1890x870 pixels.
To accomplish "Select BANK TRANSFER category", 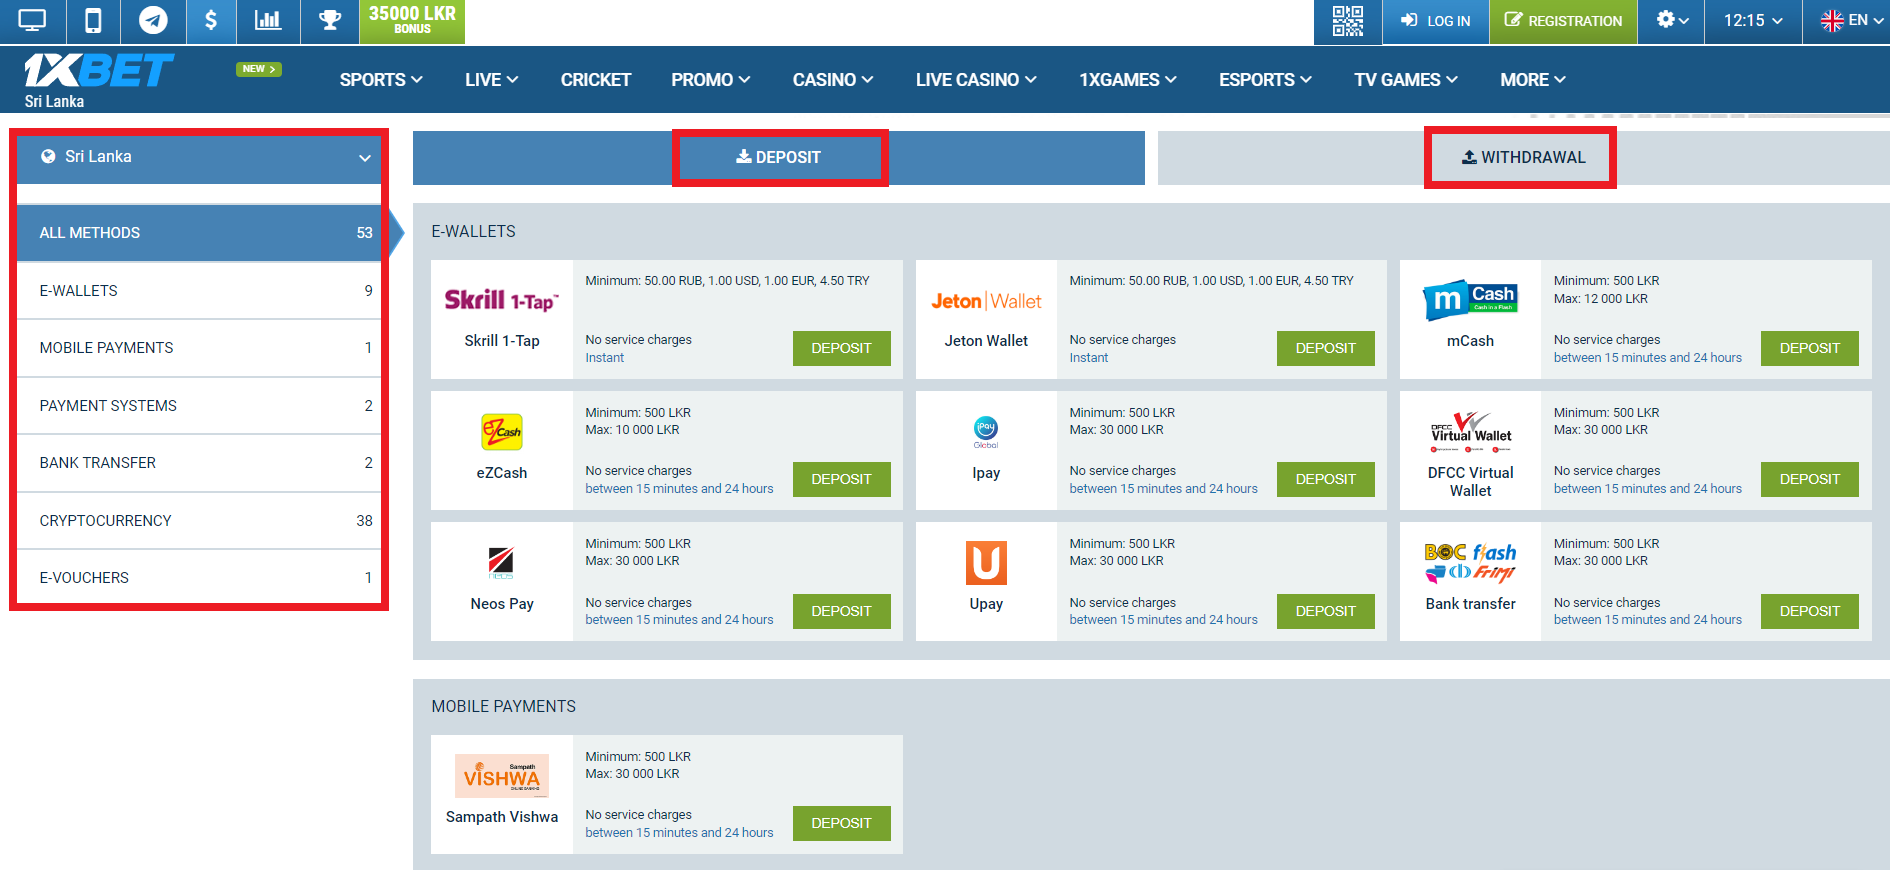I will click(x=200, y=463).
